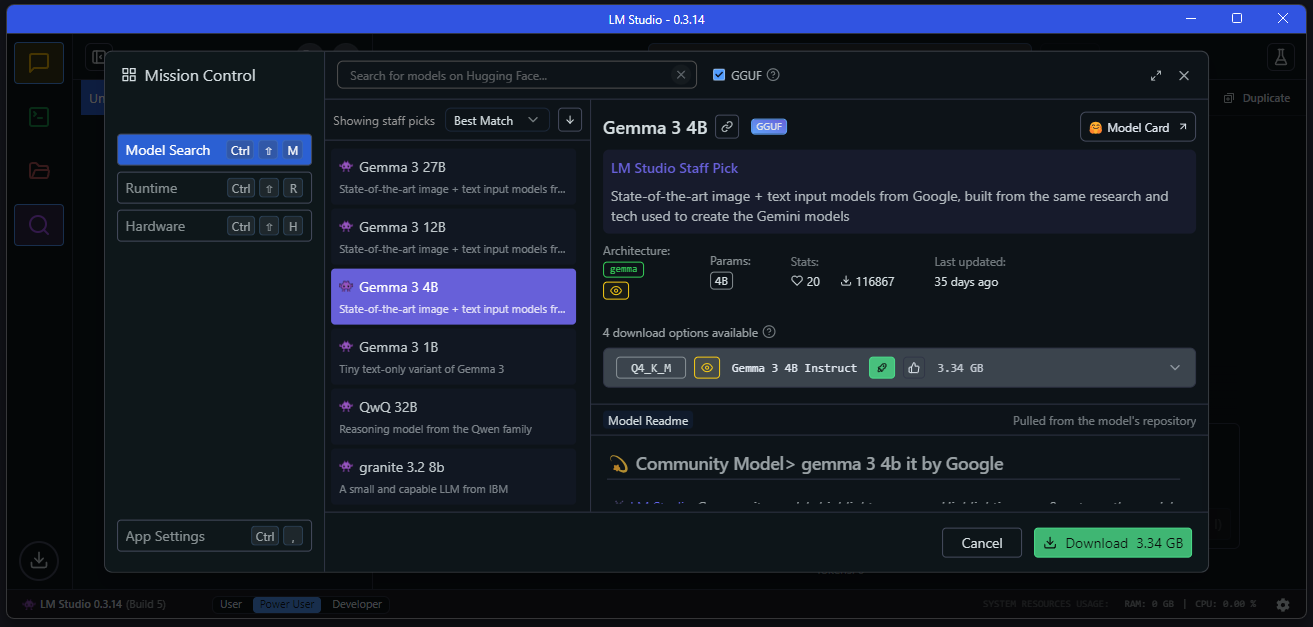Click the Download 3.34 GB button
Screen dimensions: 1313x627
click(x=1113, y=543)
